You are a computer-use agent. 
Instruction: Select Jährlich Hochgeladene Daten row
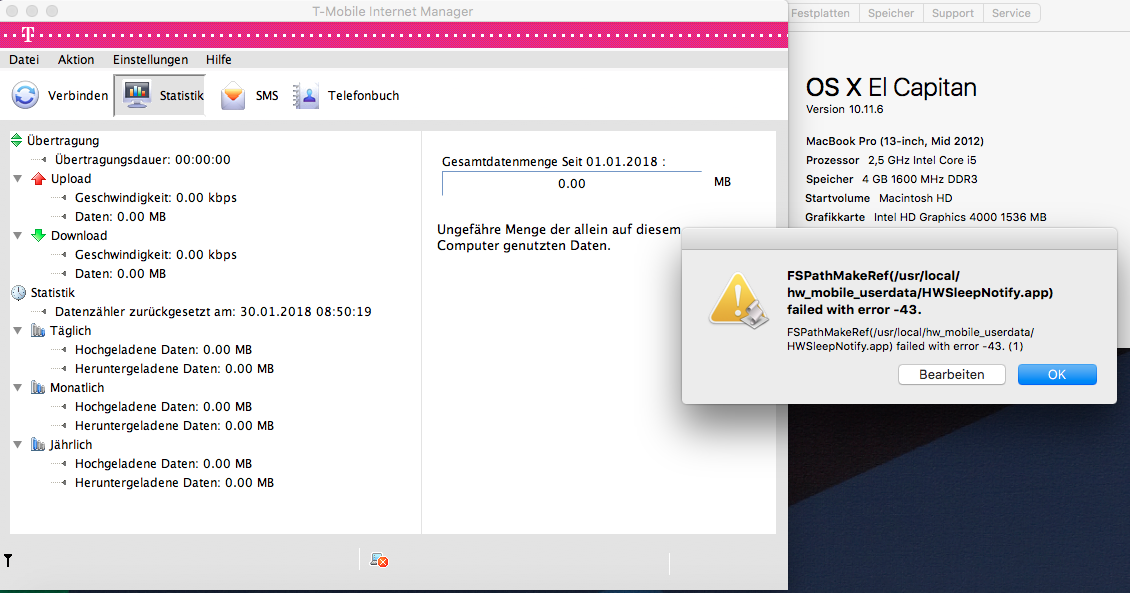pyautogui.click(x=164, y=463)
